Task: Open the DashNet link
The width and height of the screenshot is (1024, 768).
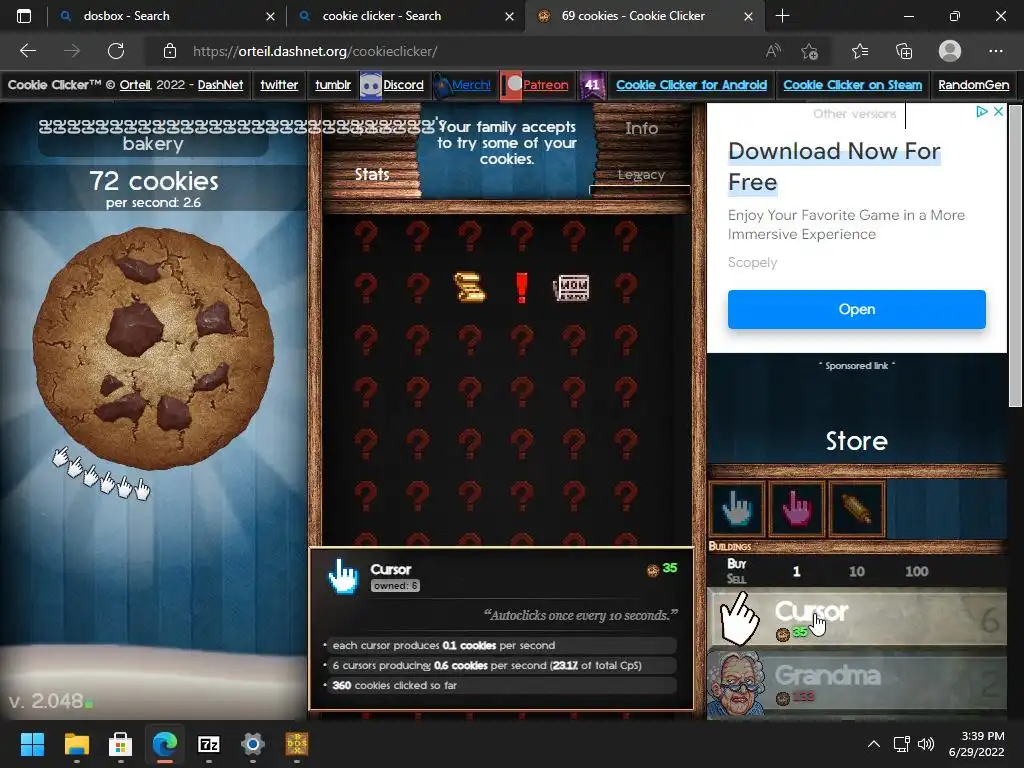Action: (x=220, y=85)
